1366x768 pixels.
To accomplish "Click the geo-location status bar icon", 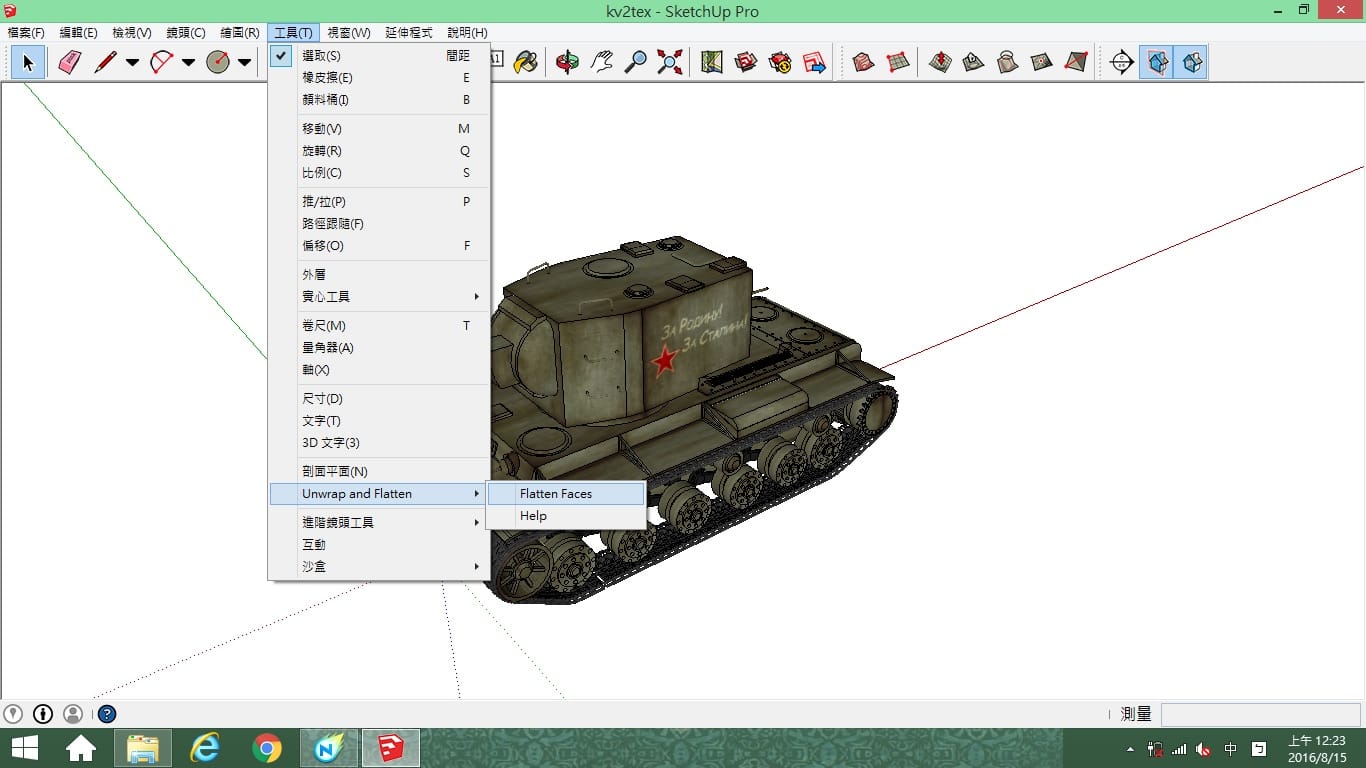I will (x=12, y=714).
